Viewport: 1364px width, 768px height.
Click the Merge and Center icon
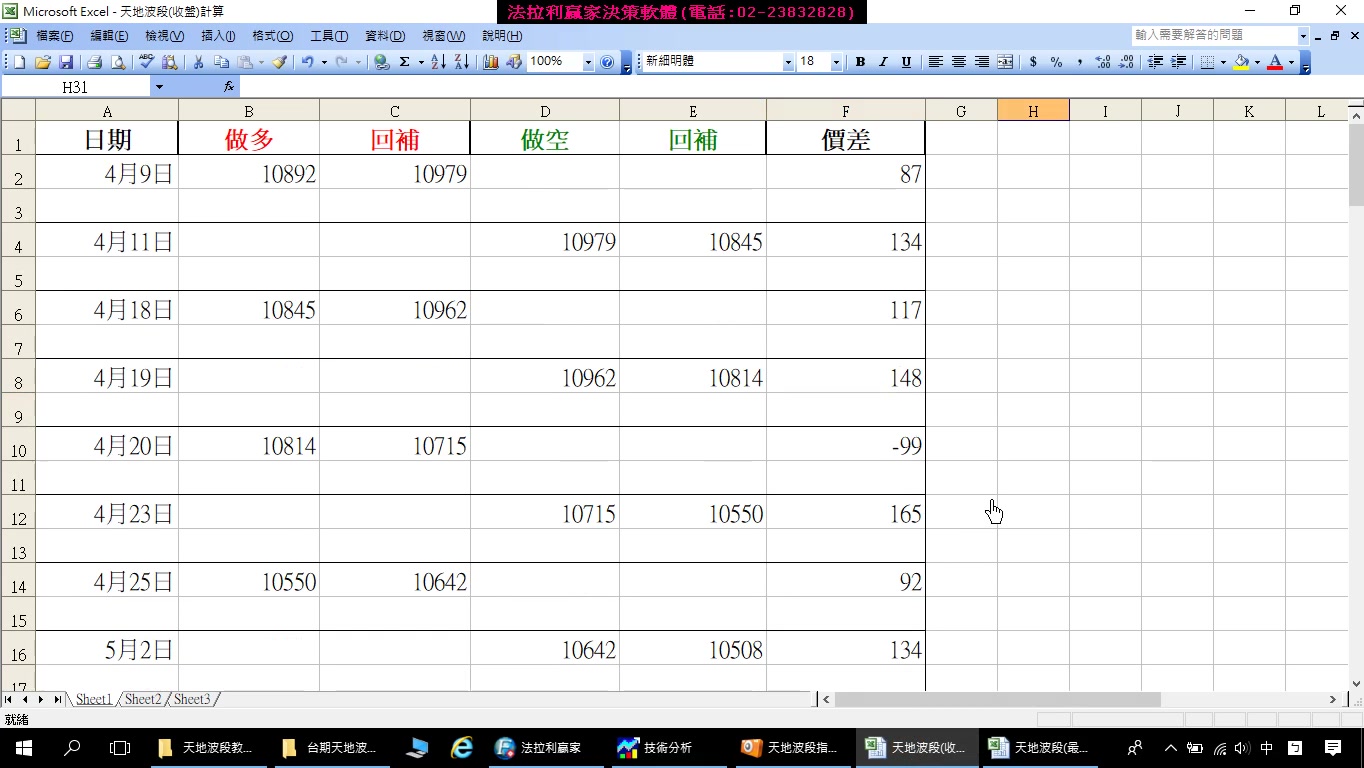(1005, 62)
